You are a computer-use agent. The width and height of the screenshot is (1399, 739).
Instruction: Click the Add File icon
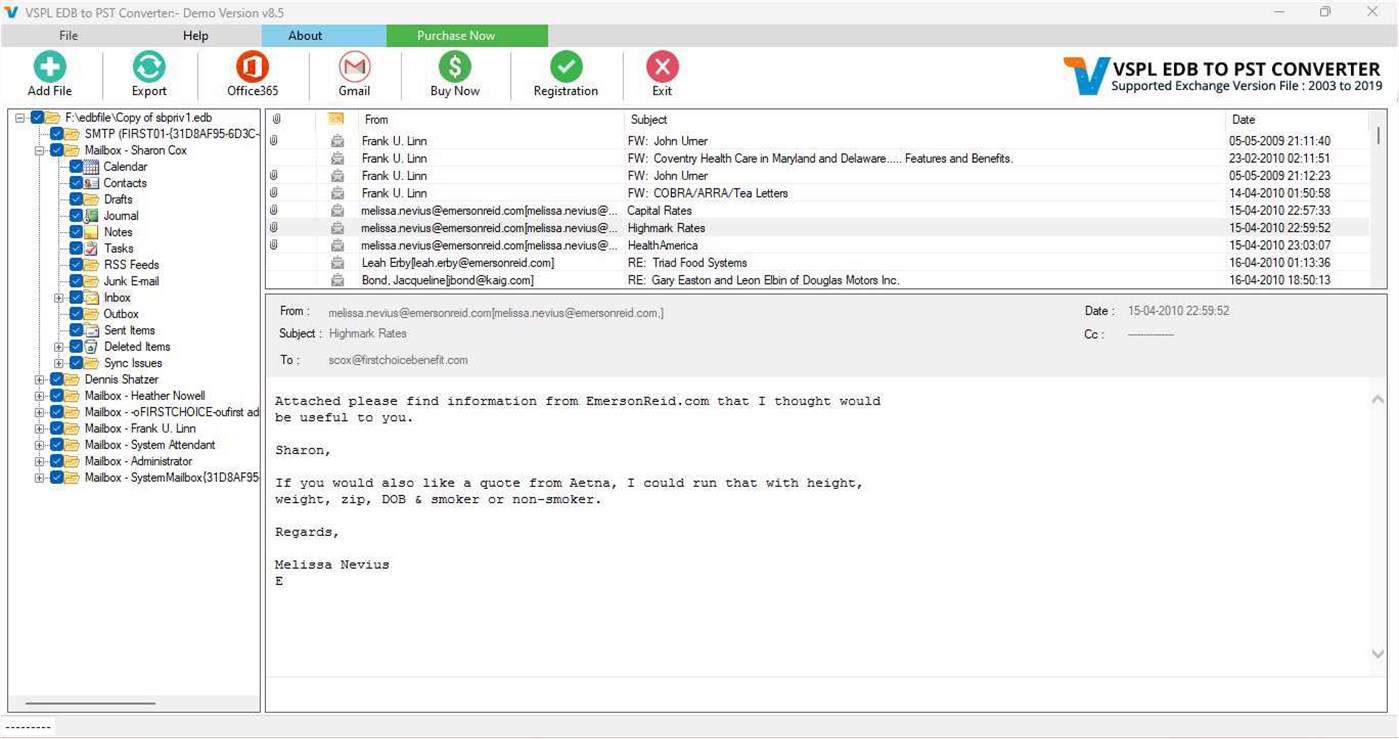49,70
